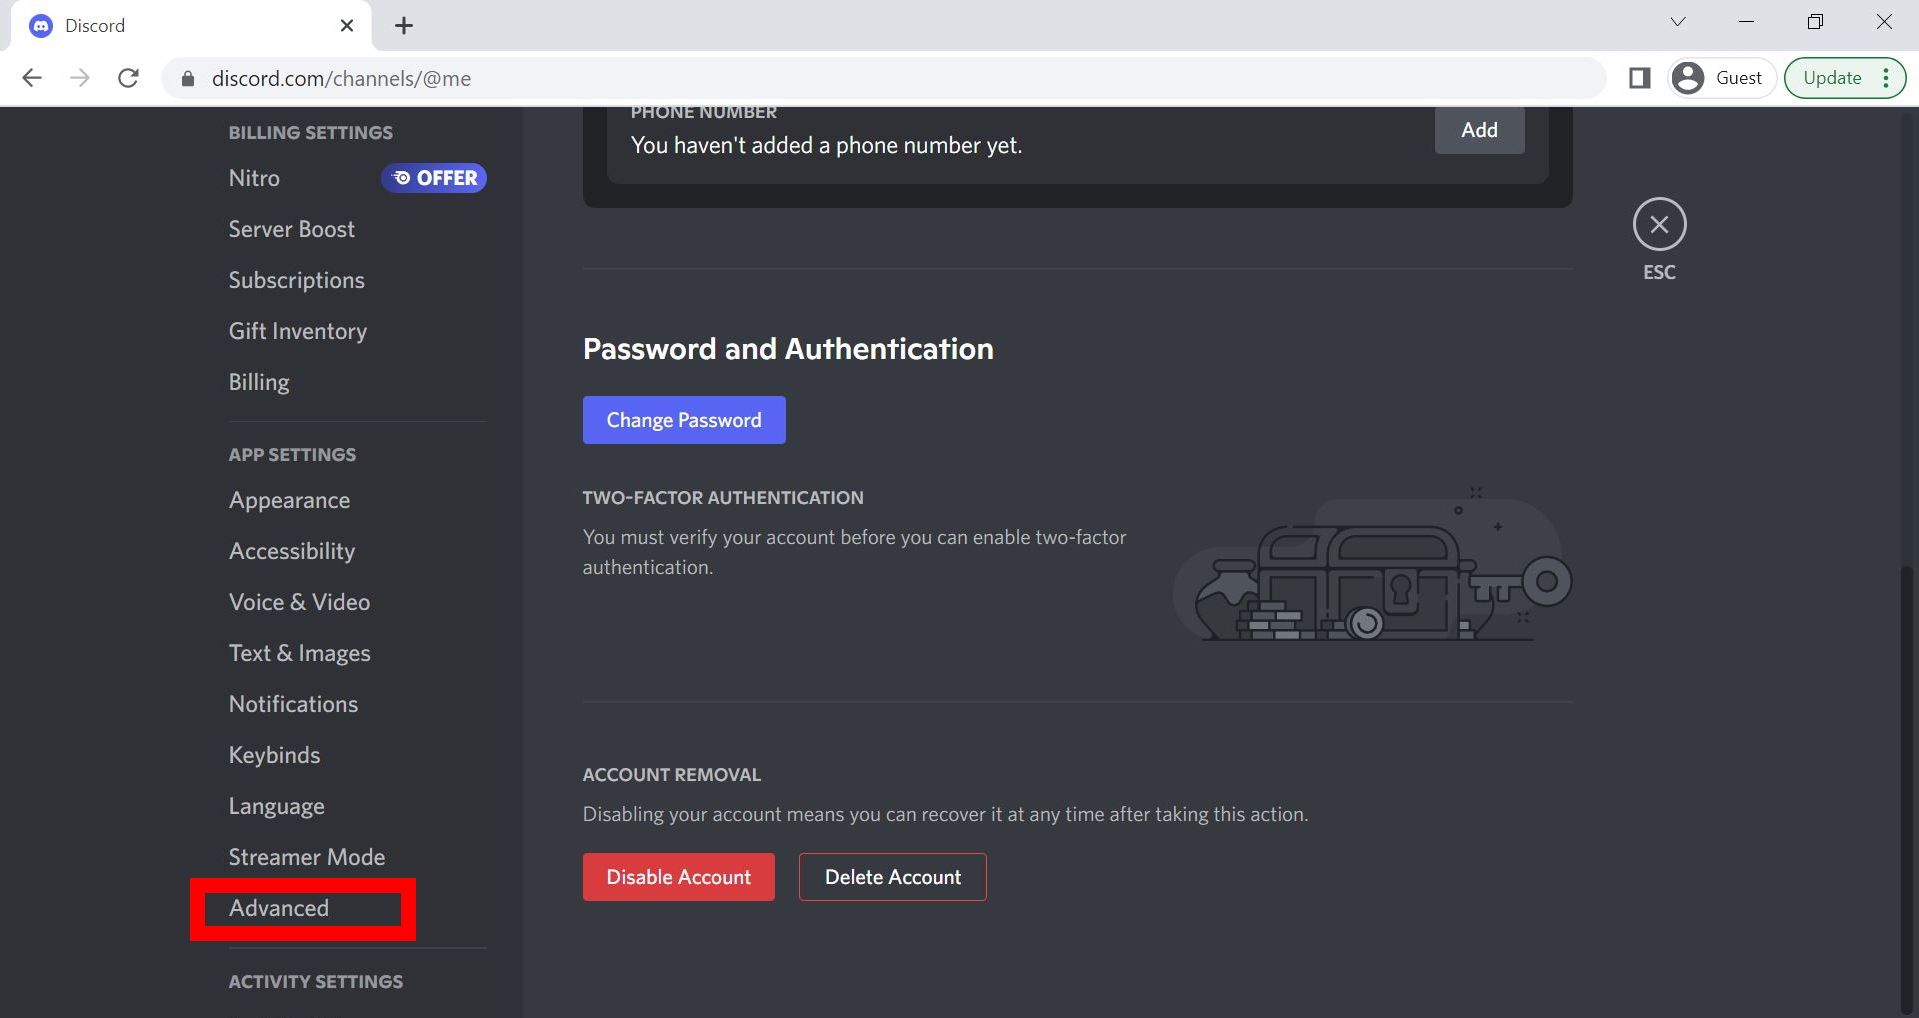Screen dimensions: 1919x1018
Task: Open Notifications settings
Action: (x=293, y=703)
